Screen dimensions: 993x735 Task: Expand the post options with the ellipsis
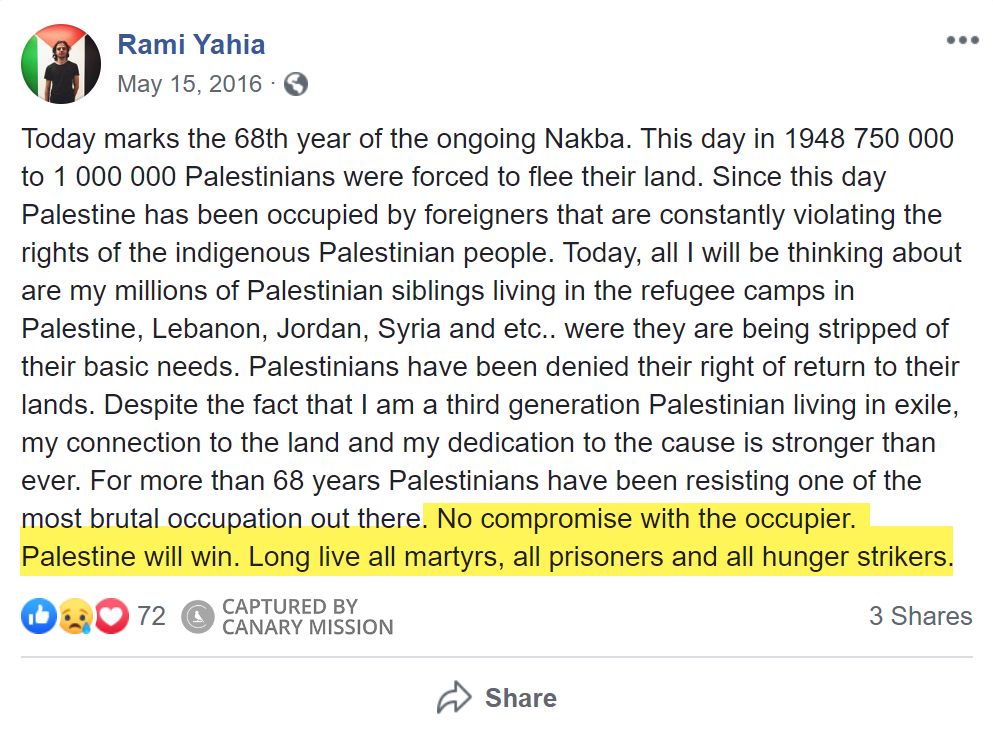(x=963, y=38)
